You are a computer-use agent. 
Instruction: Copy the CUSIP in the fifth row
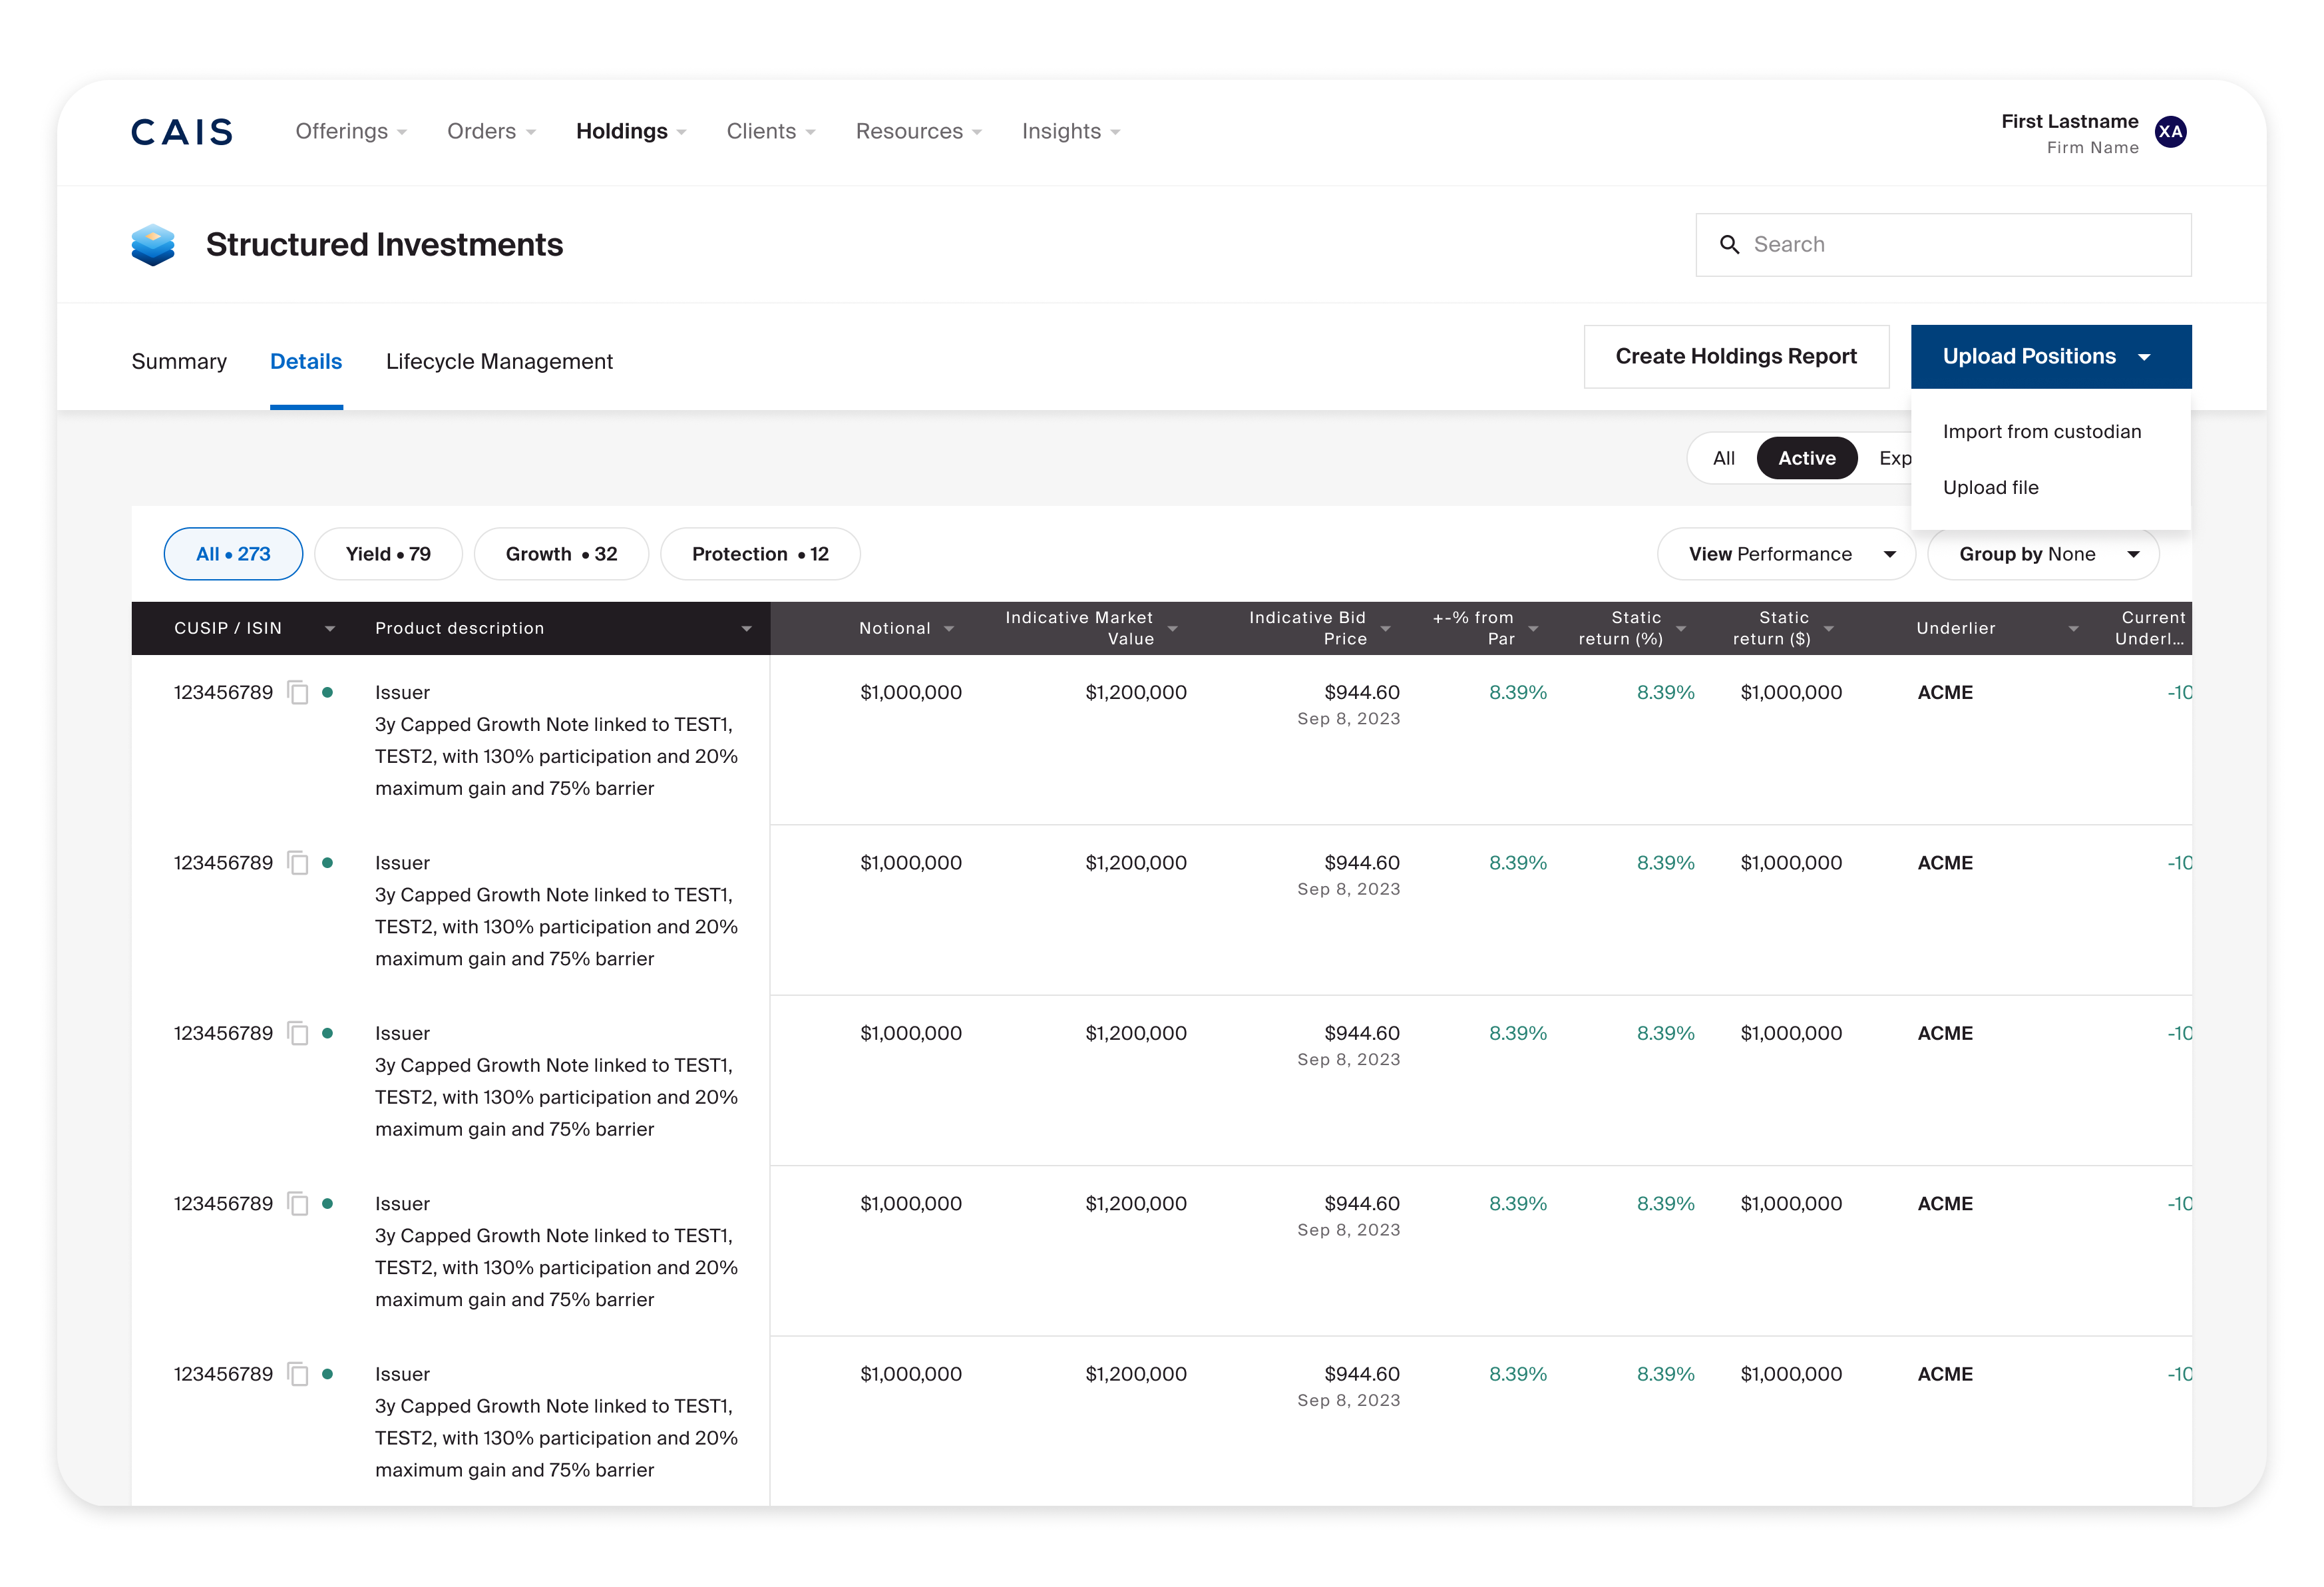point(298,1374)
